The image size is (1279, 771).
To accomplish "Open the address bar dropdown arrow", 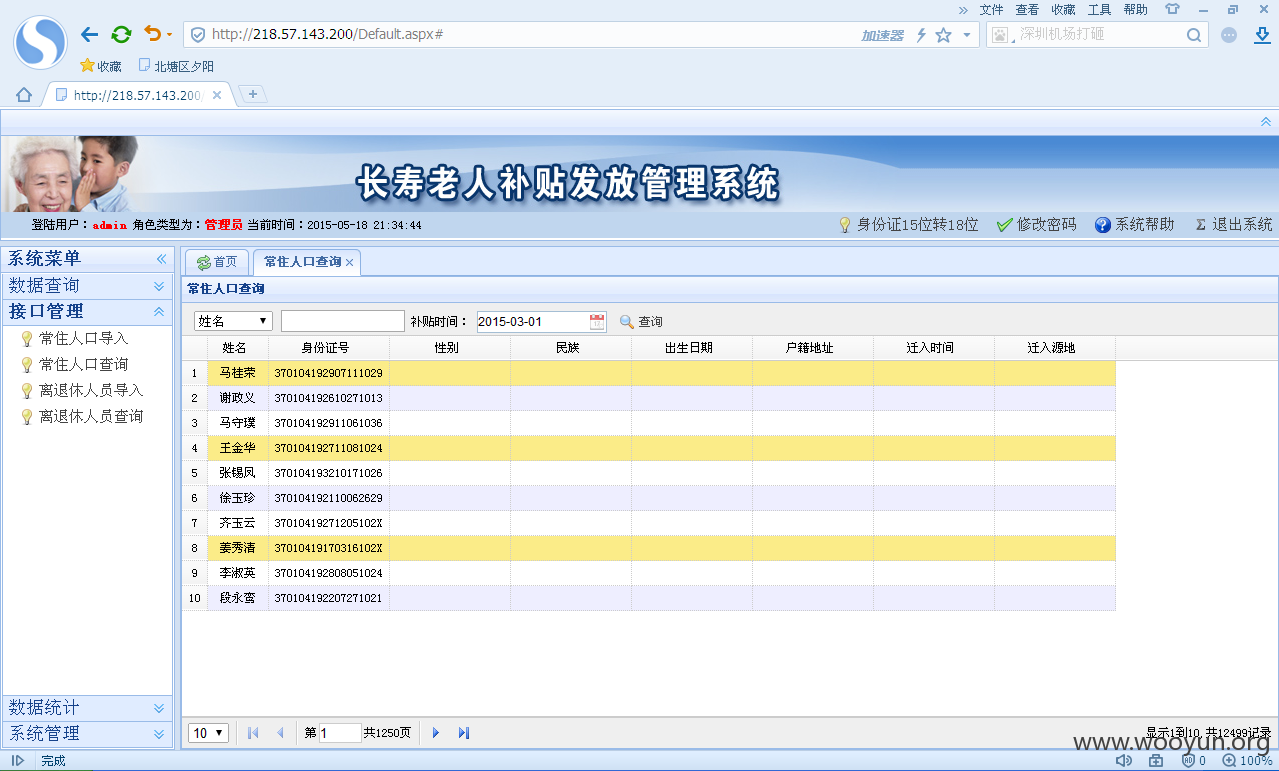I will tap(966, 35).
